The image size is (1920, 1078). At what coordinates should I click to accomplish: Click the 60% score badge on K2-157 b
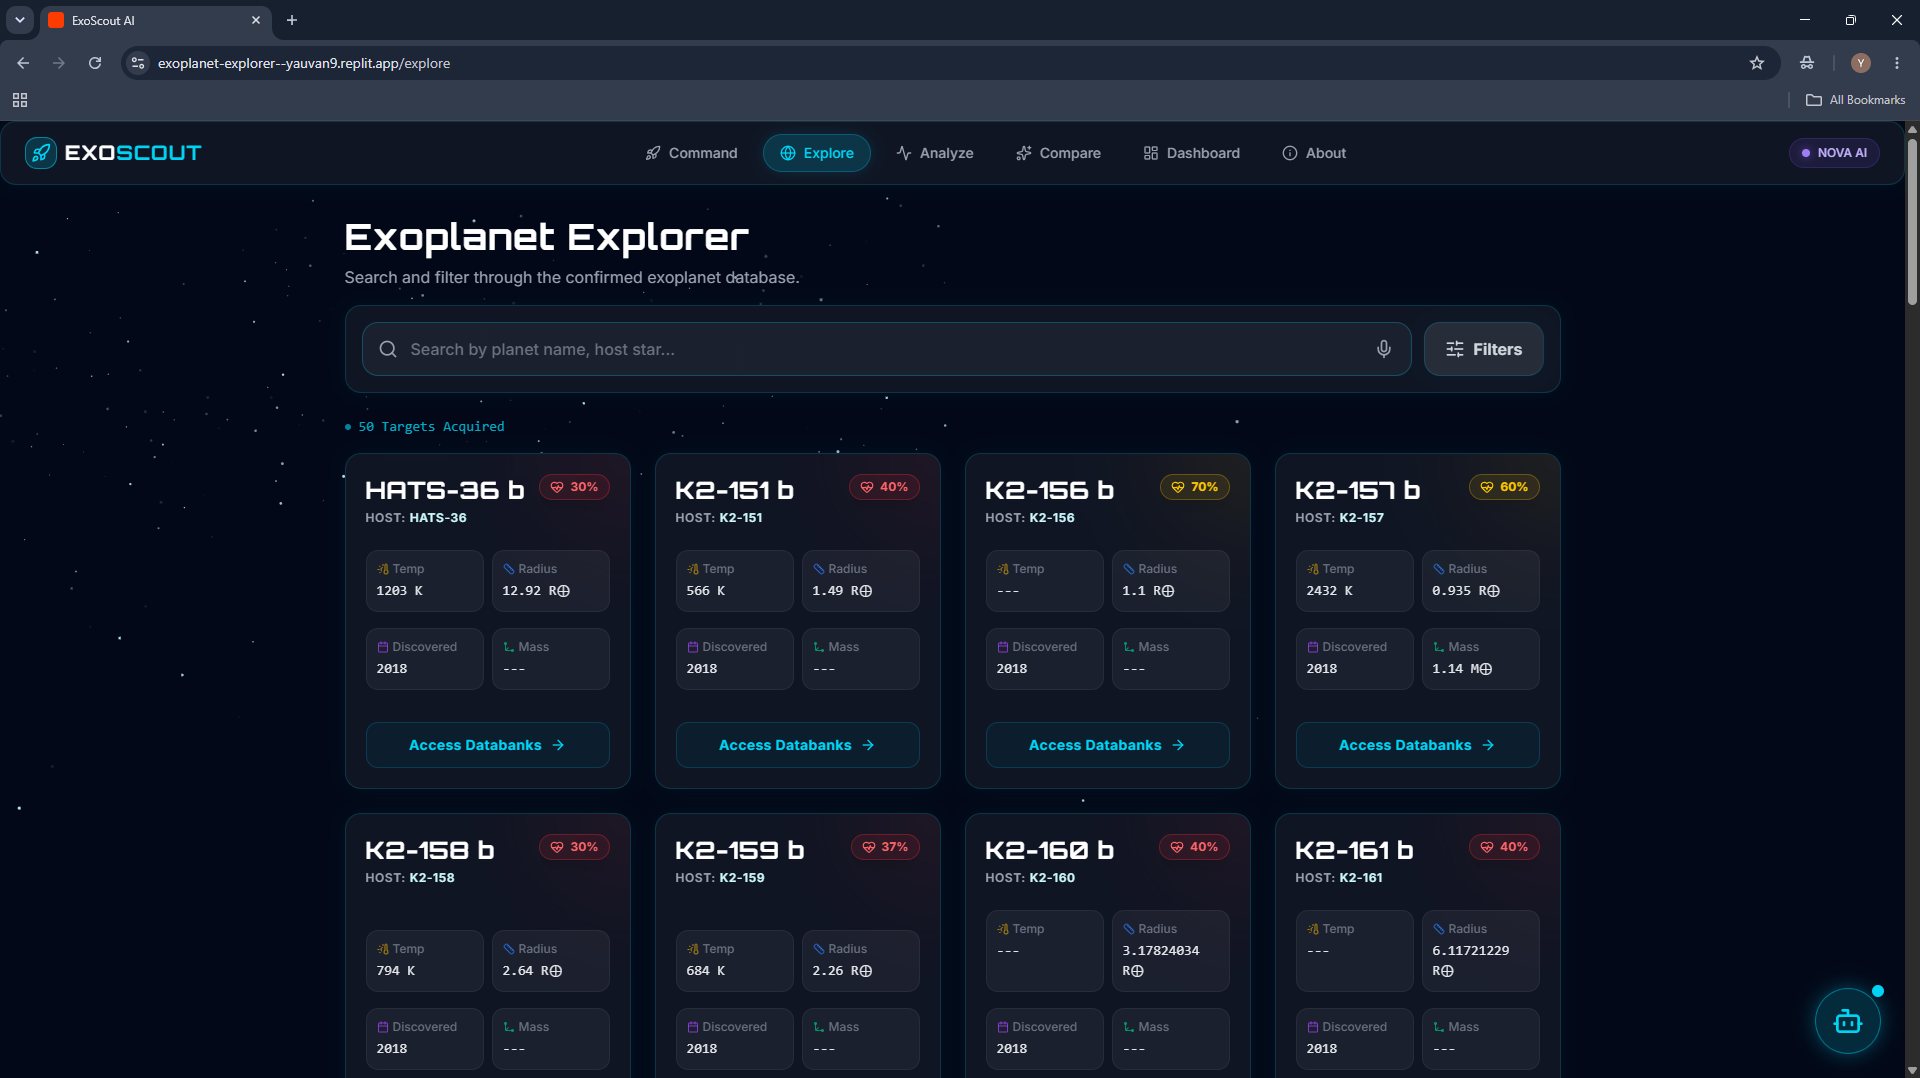1504,487
